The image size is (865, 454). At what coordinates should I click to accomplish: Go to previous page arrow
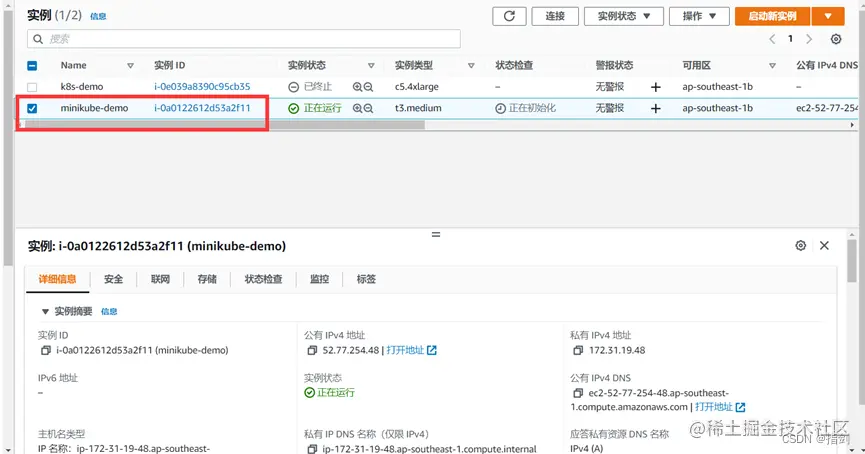click(772, 39)
